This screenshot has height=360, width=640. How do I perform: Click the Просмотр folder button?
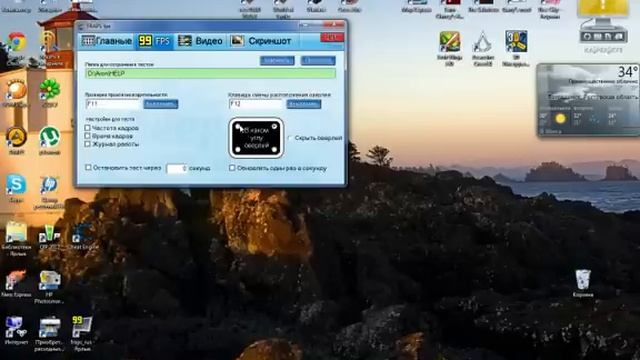click(318, 60)
